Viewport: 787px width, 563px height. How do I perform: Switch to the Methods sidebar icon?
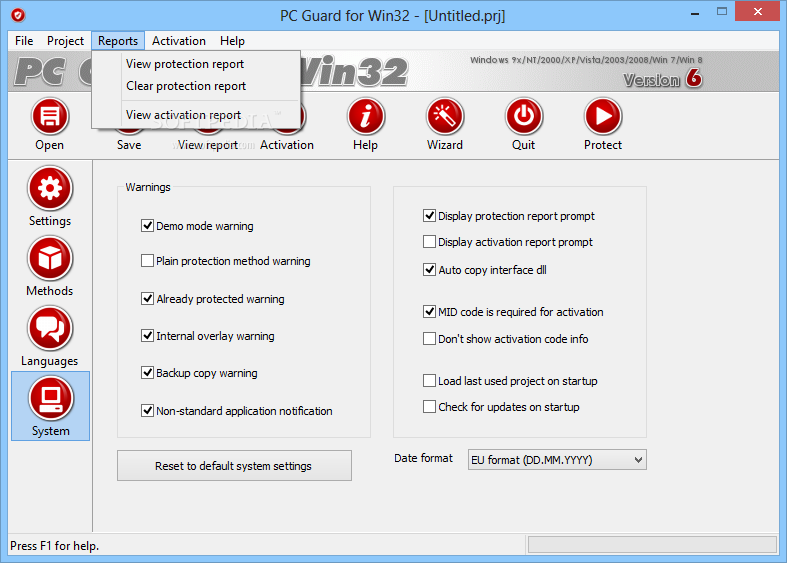click(x=50, y=258)
